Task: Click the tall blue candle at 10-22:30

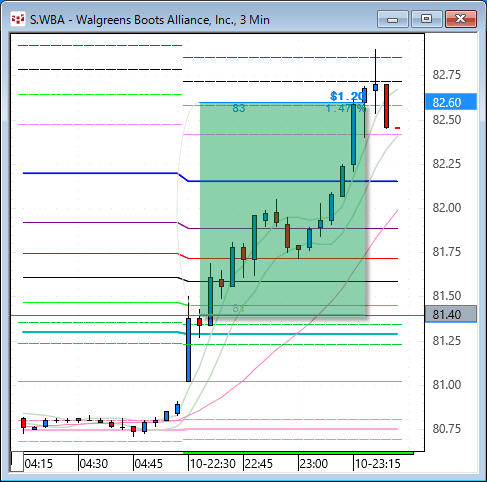Action: [x=188, y=350]
